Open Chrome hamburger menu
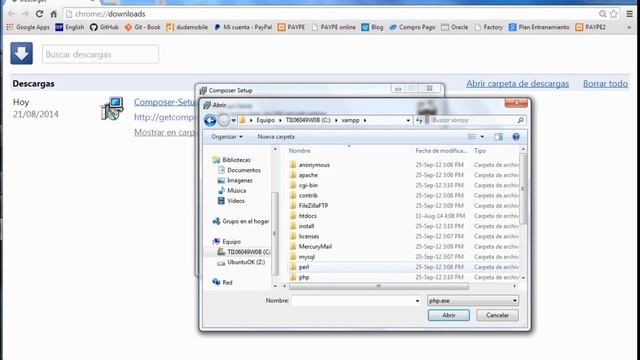640x360 pixels. point(630,14)
